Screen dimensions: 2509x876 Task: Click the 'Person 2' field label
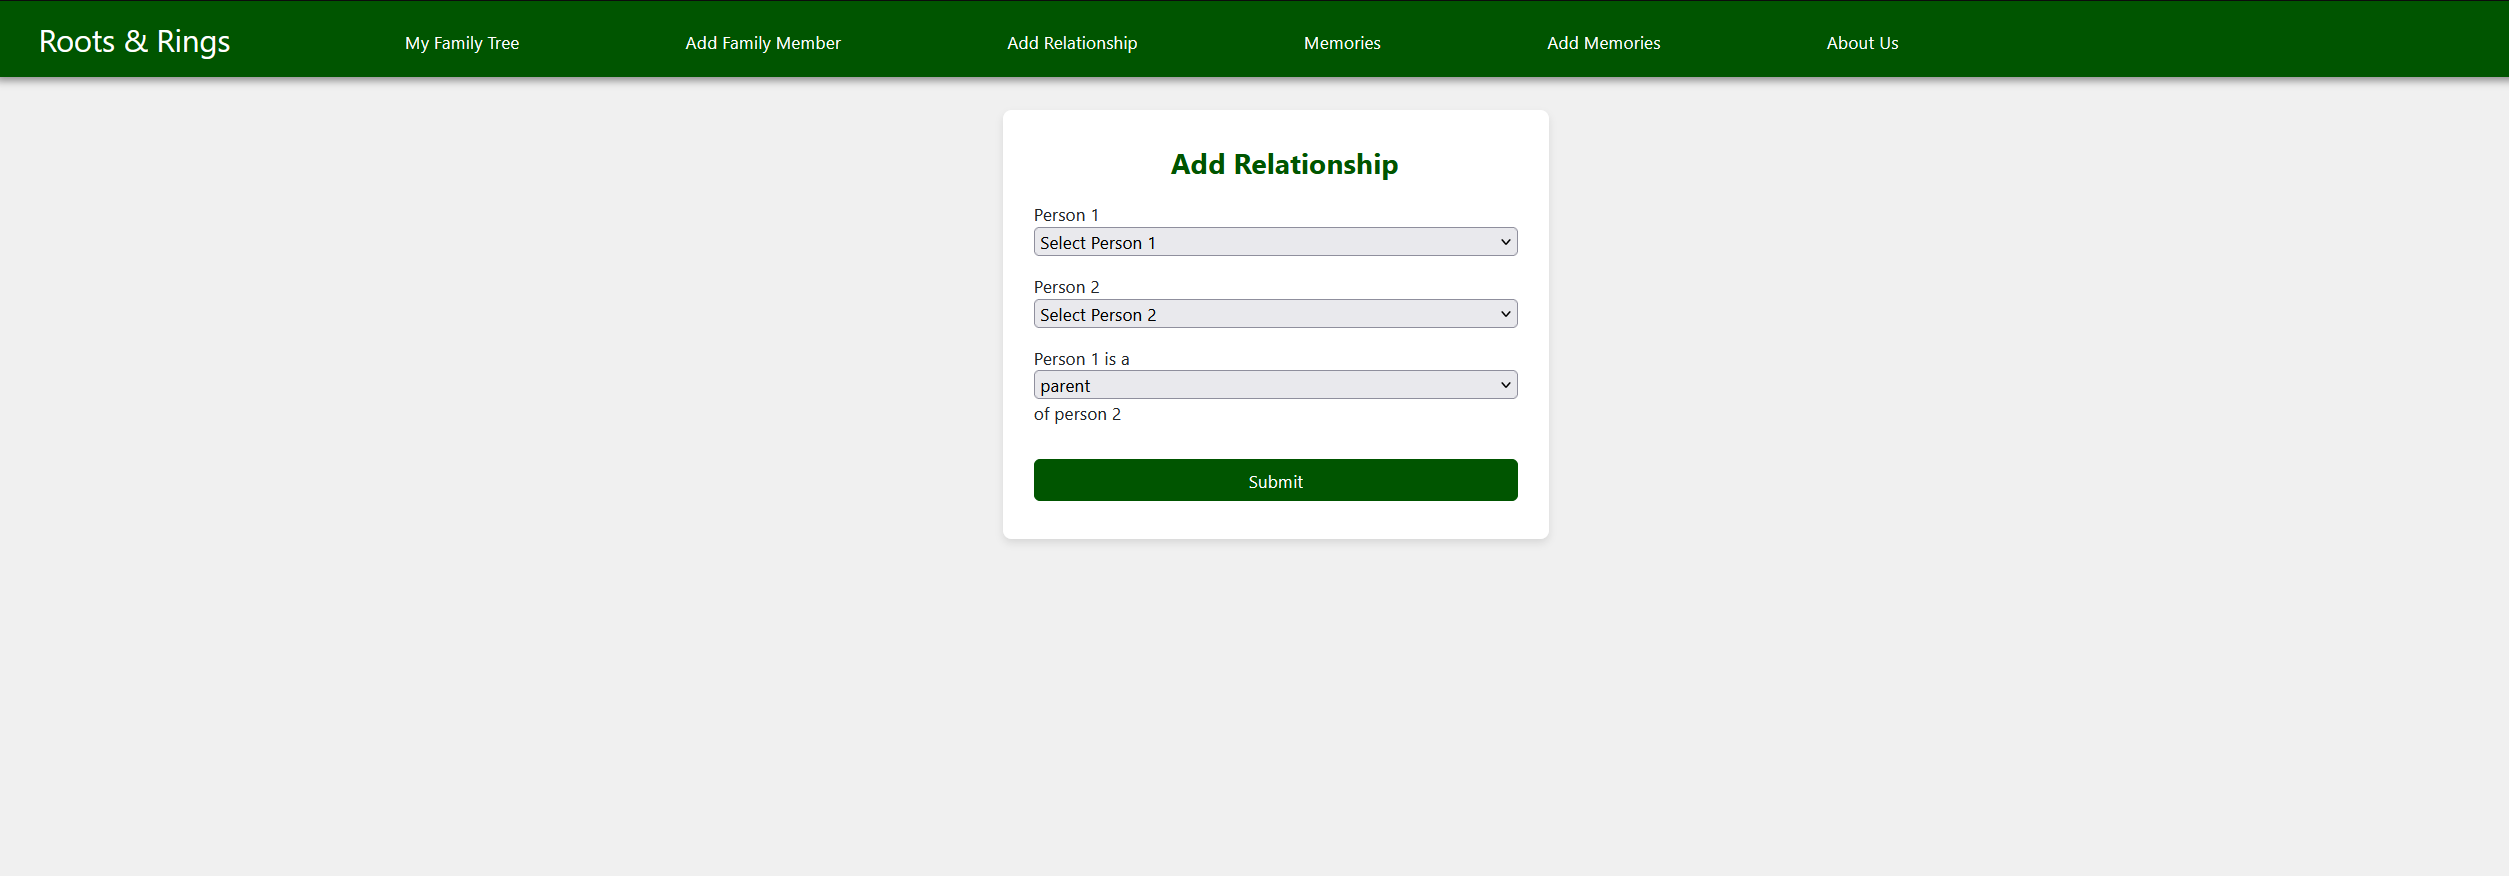pos(1066,287)
